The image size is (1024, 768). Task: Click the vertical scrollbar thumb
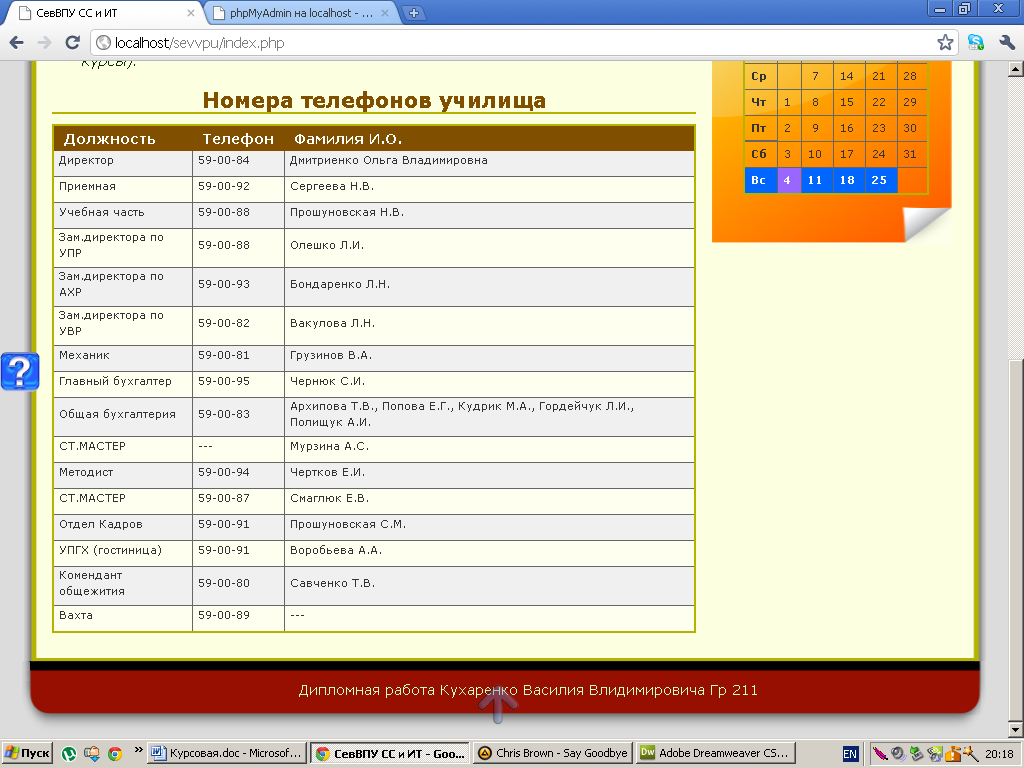click(1016, 539)
